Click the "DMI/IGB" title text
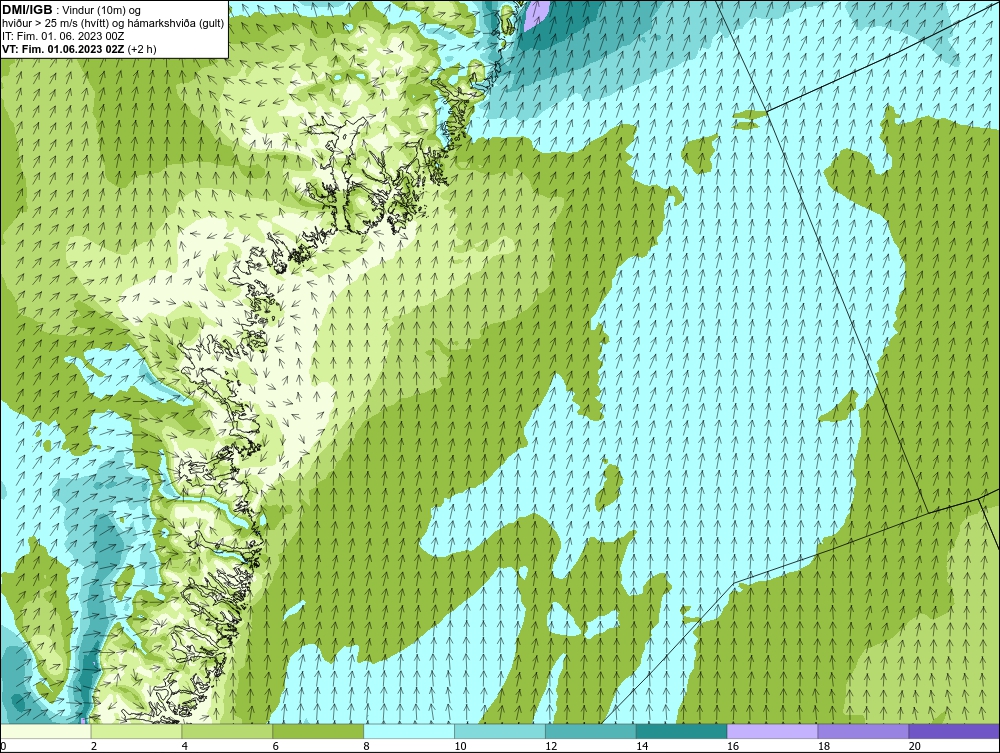The image size is (1000, 753). [x=27, y=10]
